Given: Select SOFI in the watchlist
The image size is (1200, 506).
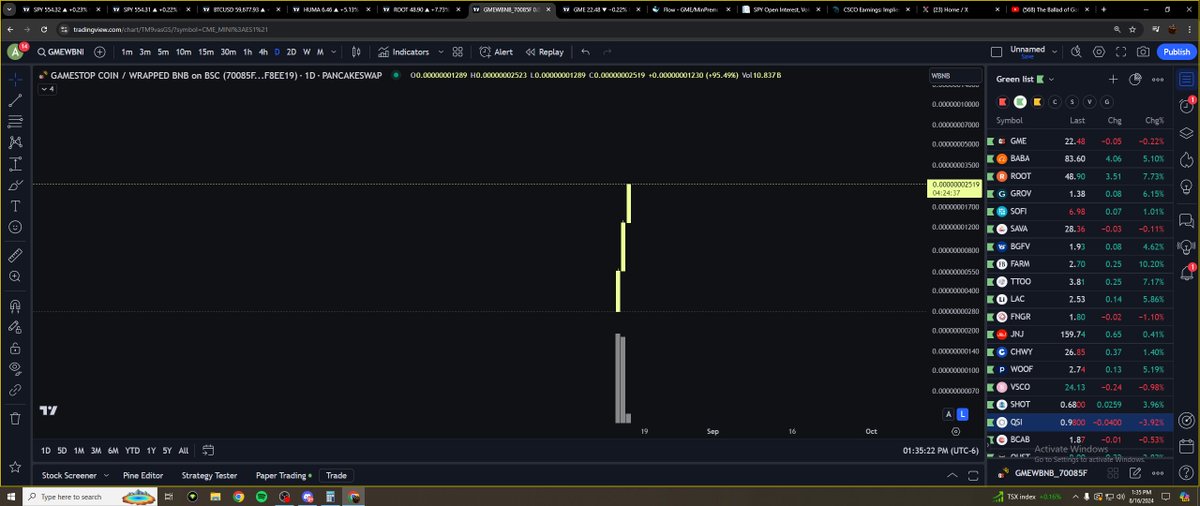Looking at the screenshot, I should click(1078, 211).
